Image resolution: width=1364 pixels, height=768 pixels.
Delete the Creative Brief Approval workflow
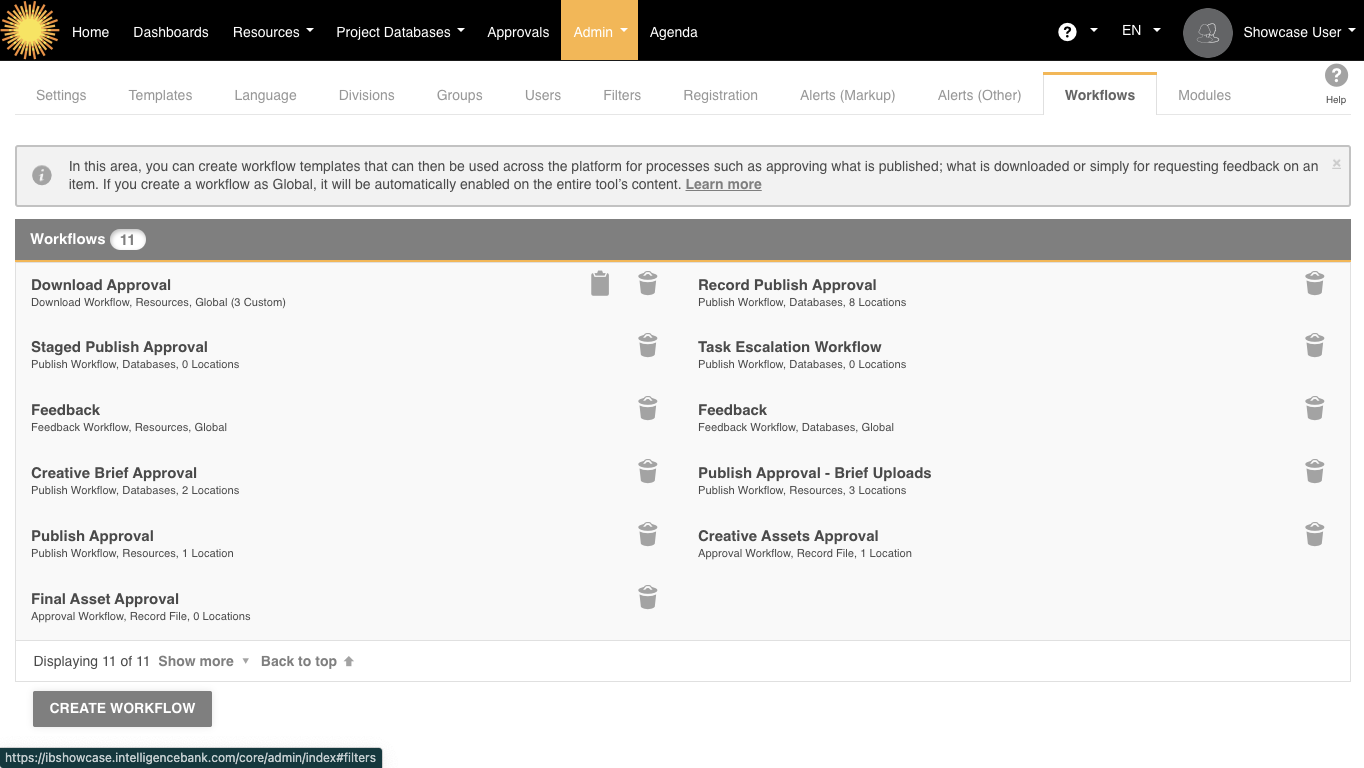pyautogui.click(x=648, y=472)
